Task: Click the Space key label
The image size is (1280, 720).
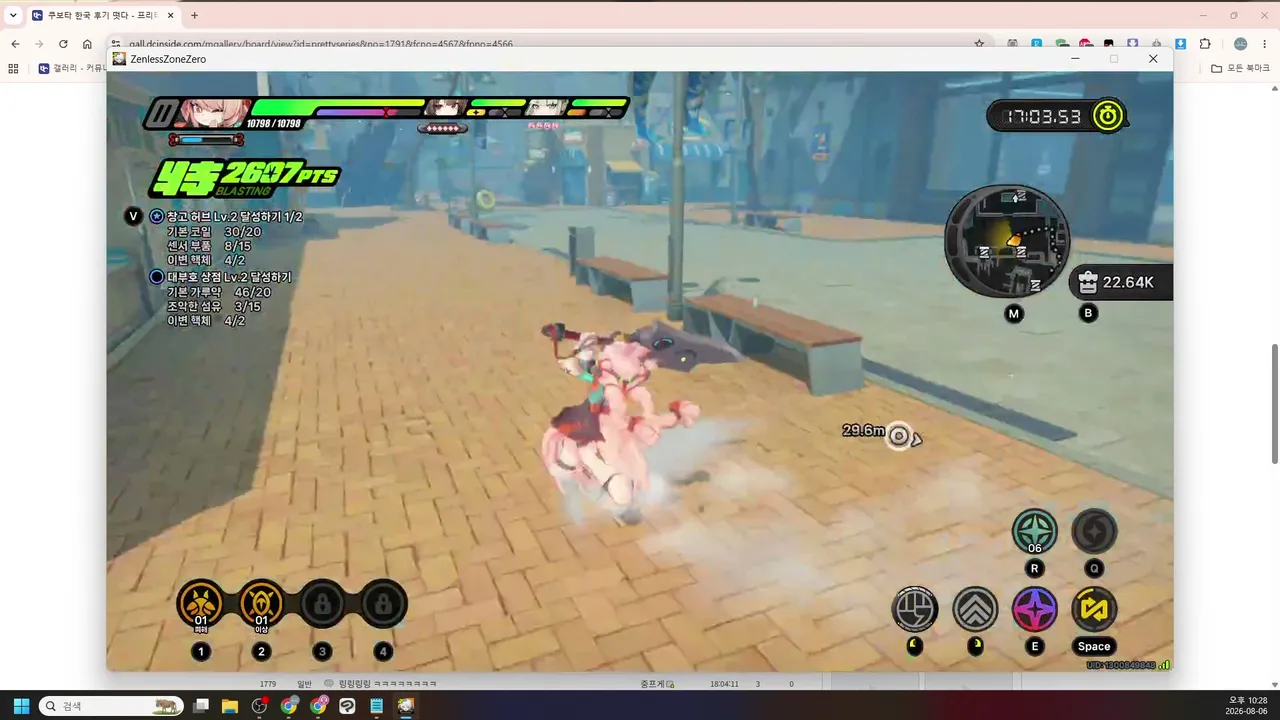Action: click(x=1094, y=646)
